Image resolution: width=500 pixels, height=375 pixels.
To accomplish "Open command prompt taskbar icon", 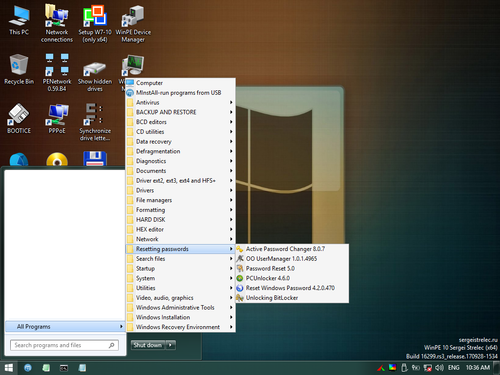I will pos(64,368).
